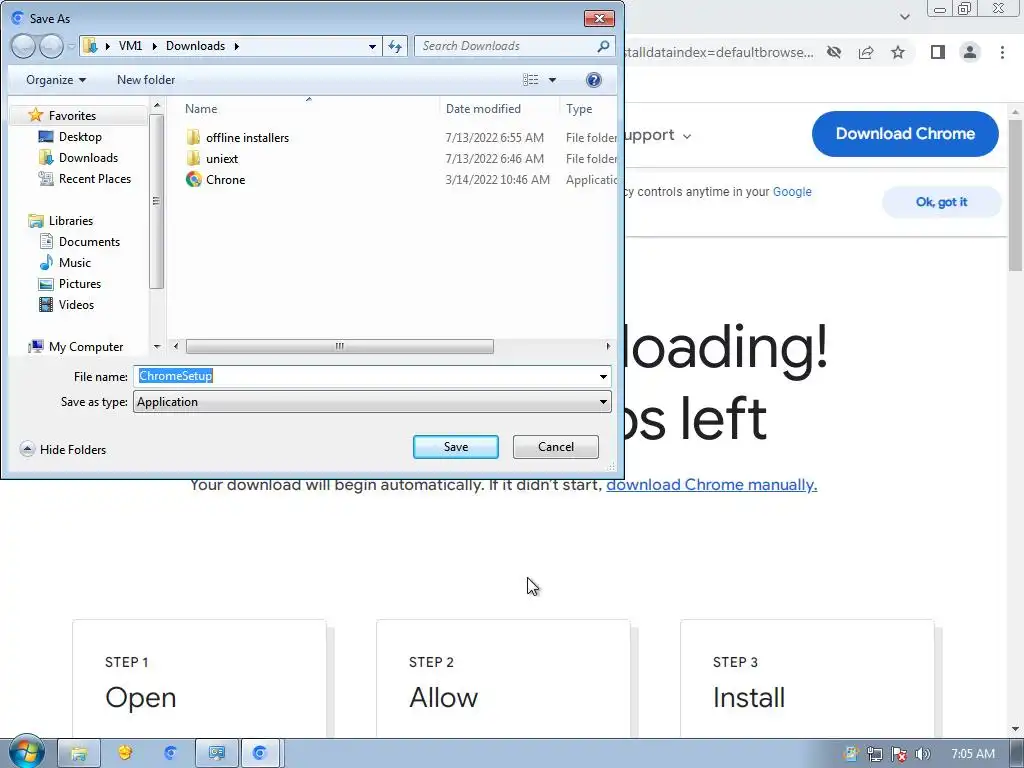Open the view options dropdown arrow
The height and width of the screenshot is (768, 1024).
552,80
